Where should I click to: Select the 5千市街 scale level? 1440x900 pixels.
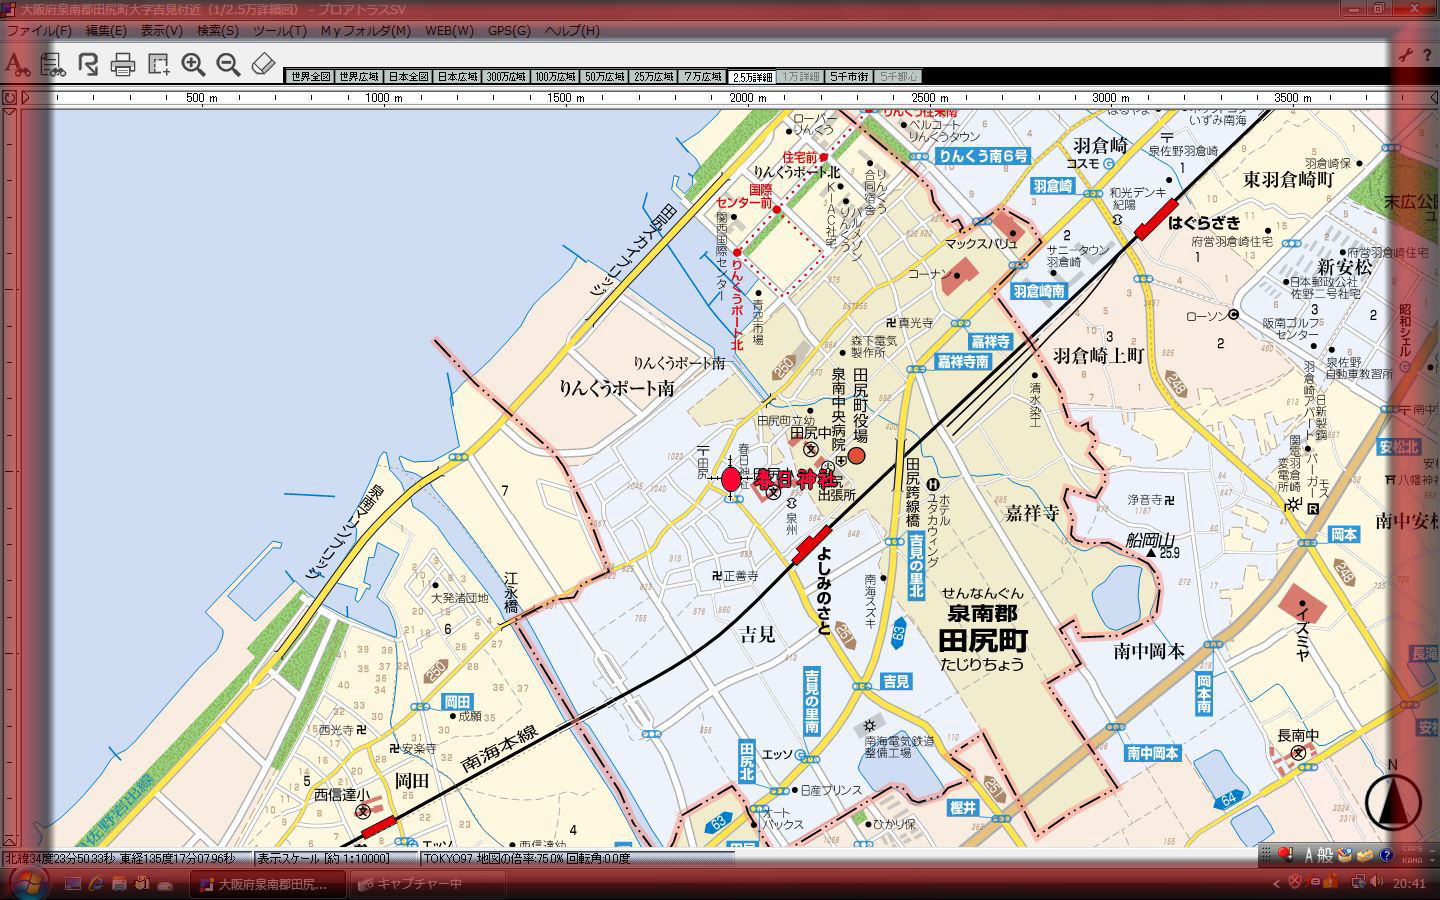pos(849,77)
